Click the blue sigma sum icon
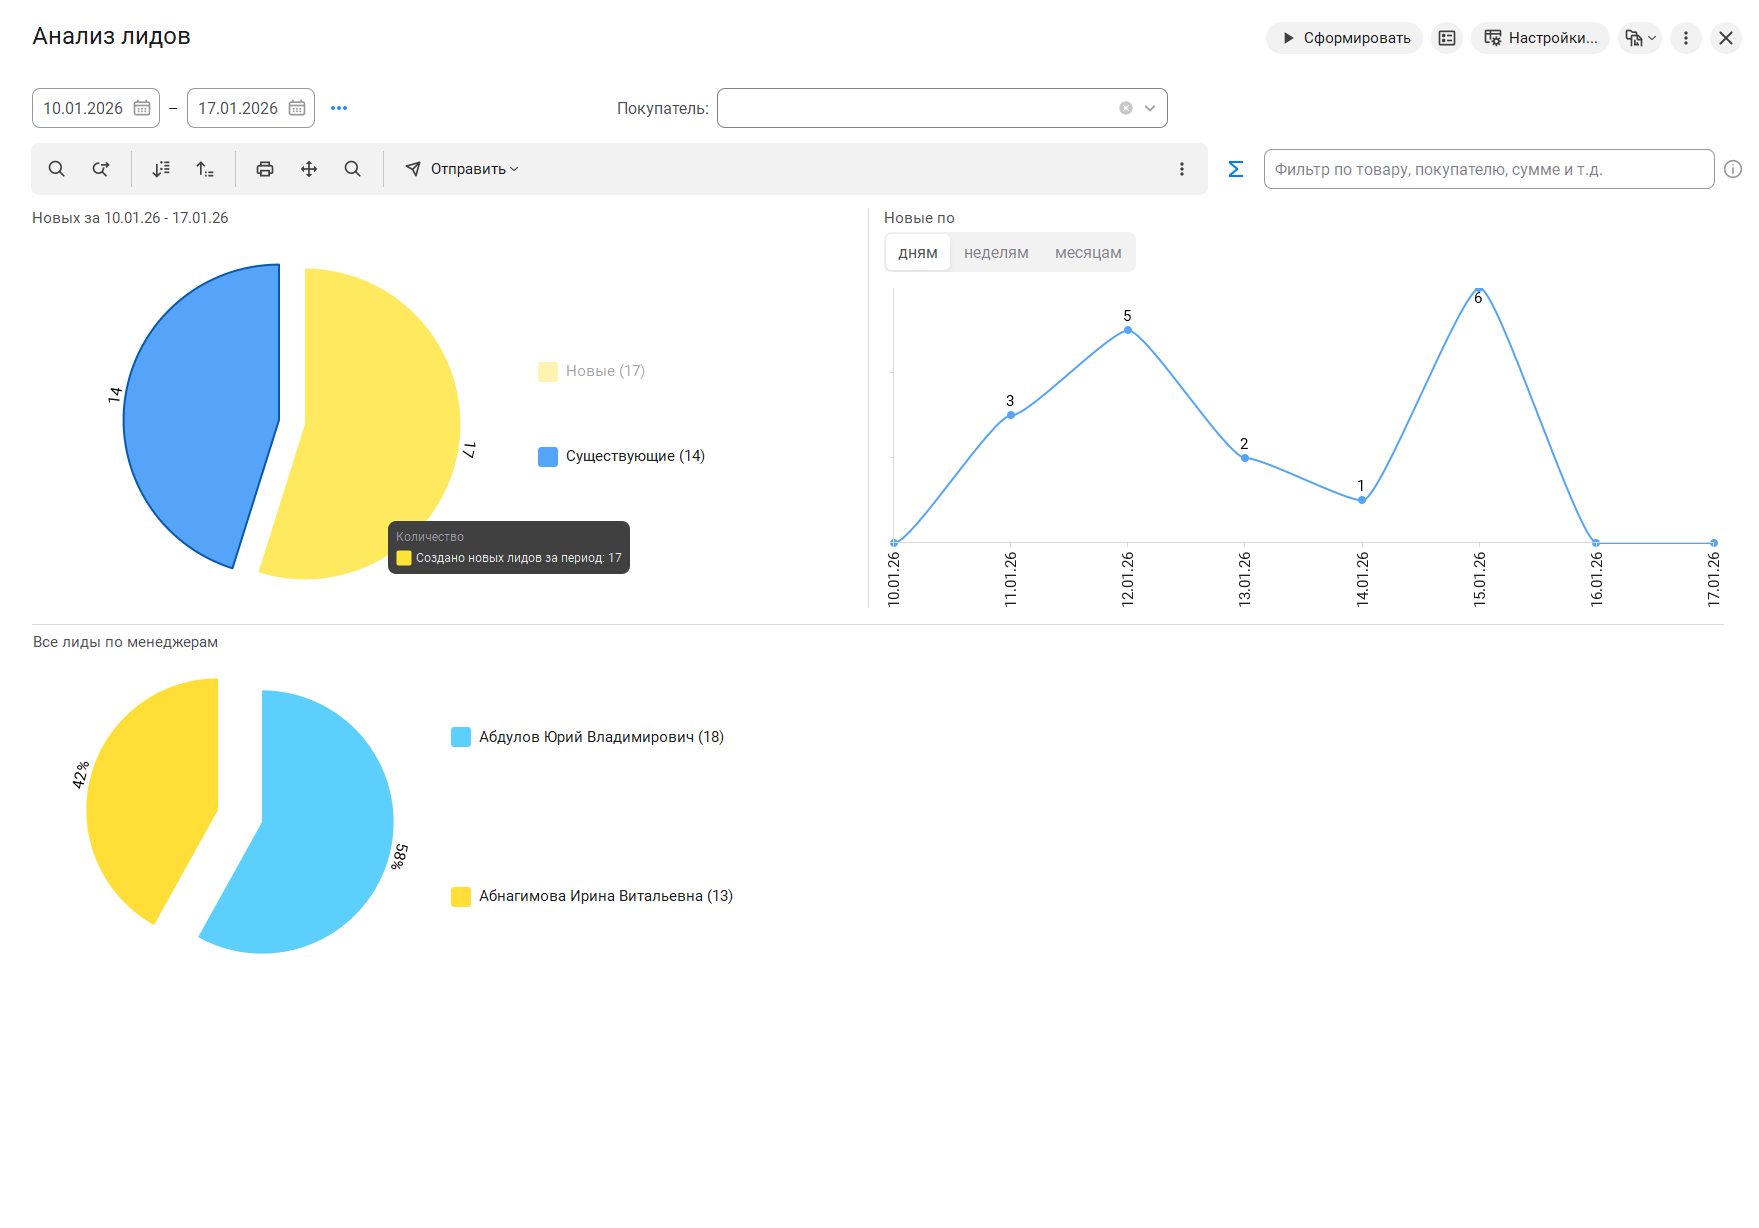 pyautogui.click(x=1236, y=169)
